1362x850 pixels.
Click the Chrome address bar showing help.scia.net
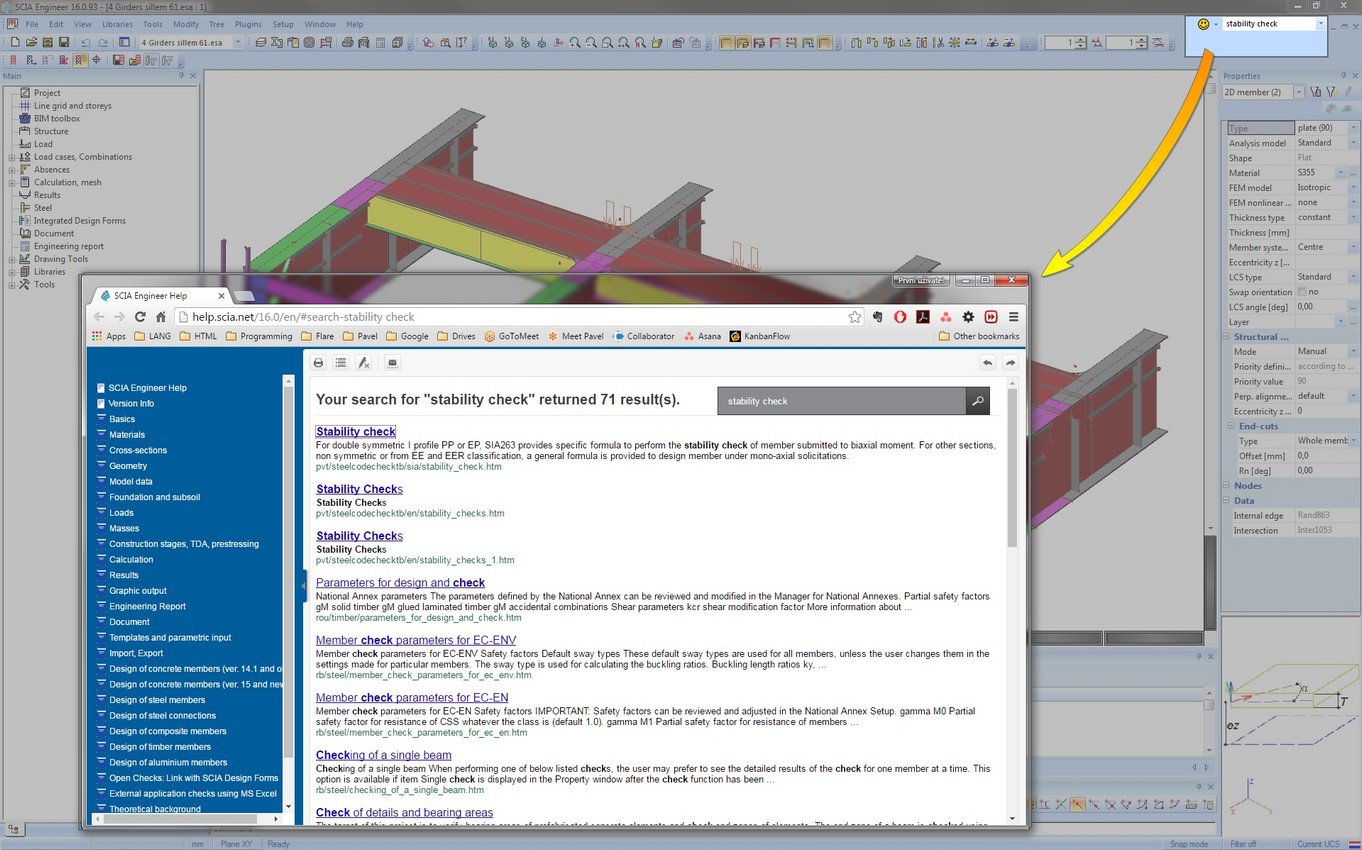[x=520, y=317]
